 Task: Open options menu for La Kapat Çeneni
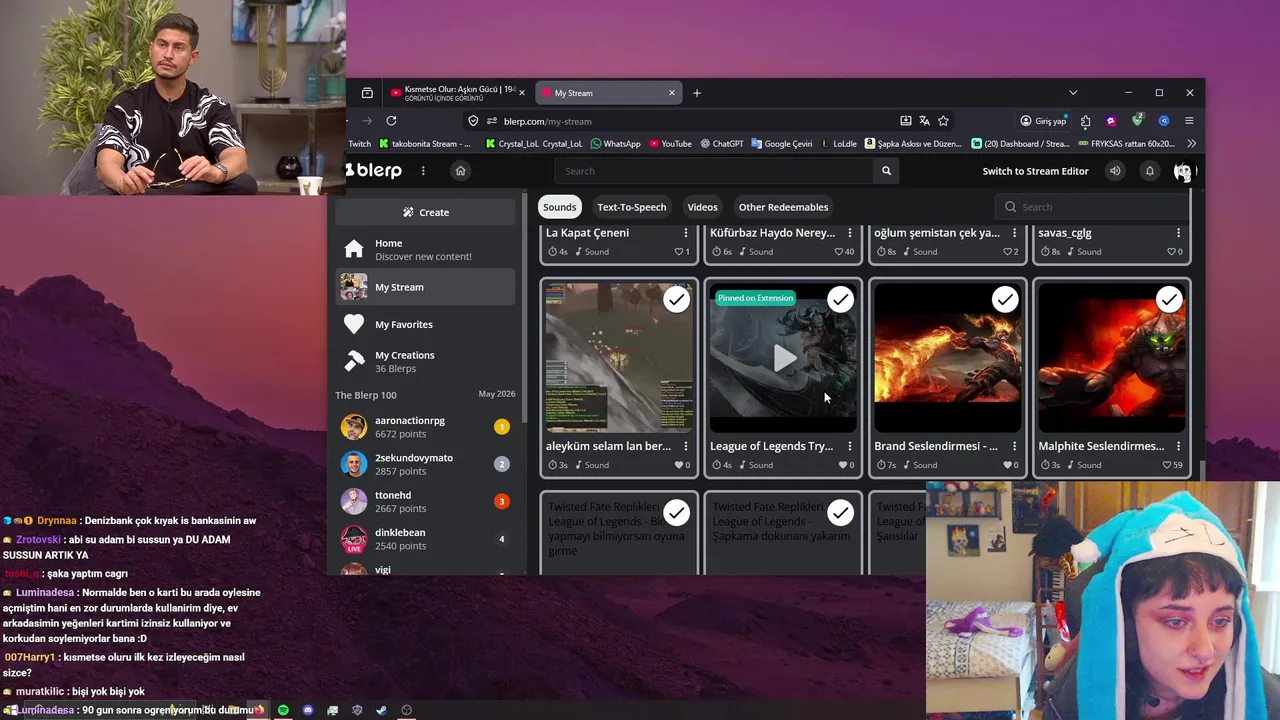pyautogui.click(x=686, y=233)
